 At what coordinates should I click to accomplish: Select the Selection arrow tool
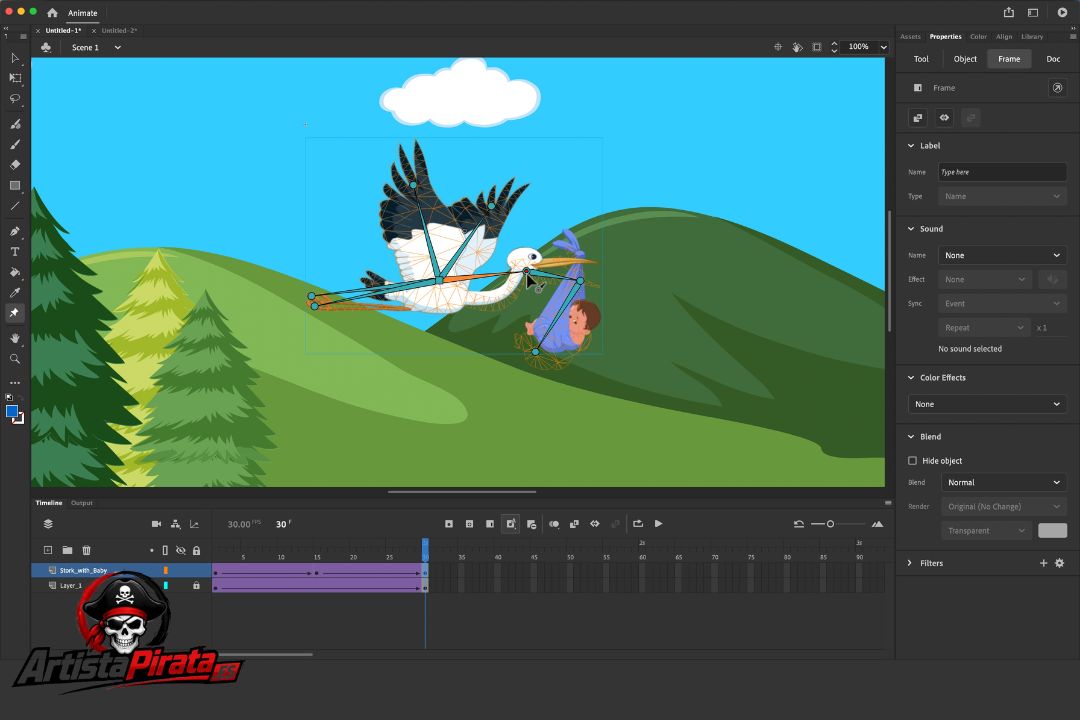click(x=14, y=58)
